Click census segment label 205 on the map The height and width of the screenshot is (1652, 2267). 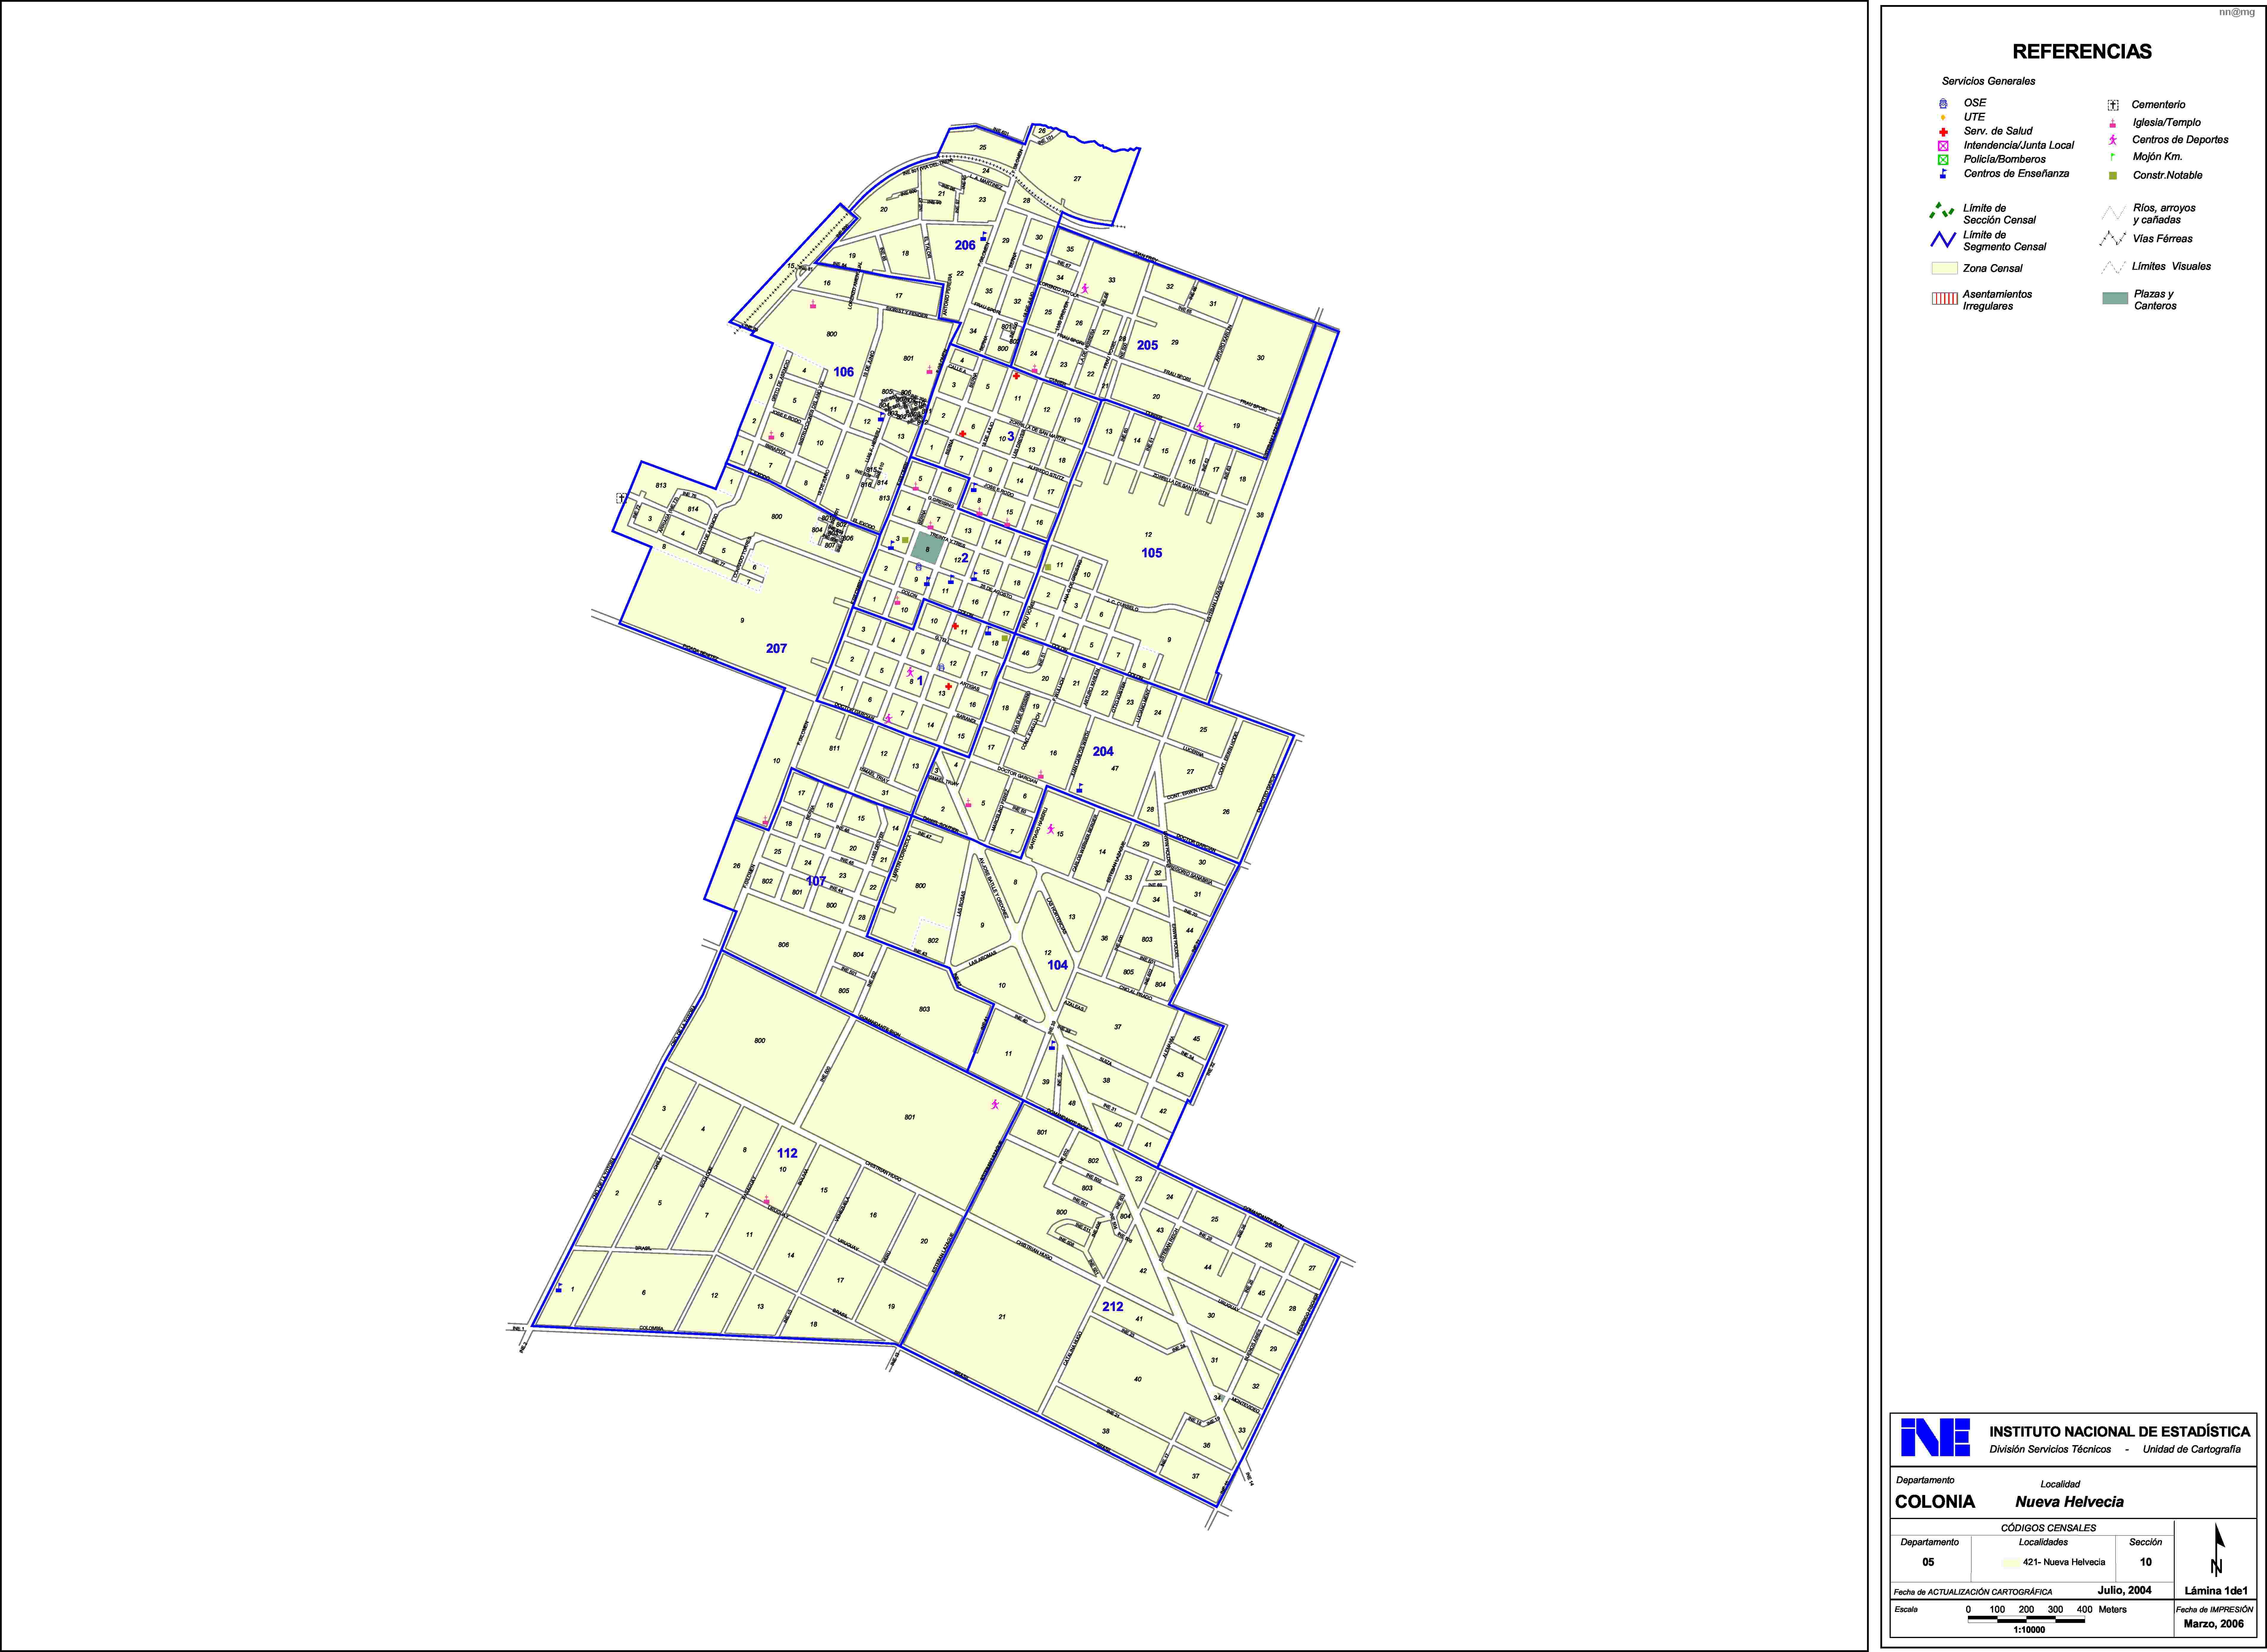[1147, 345]
